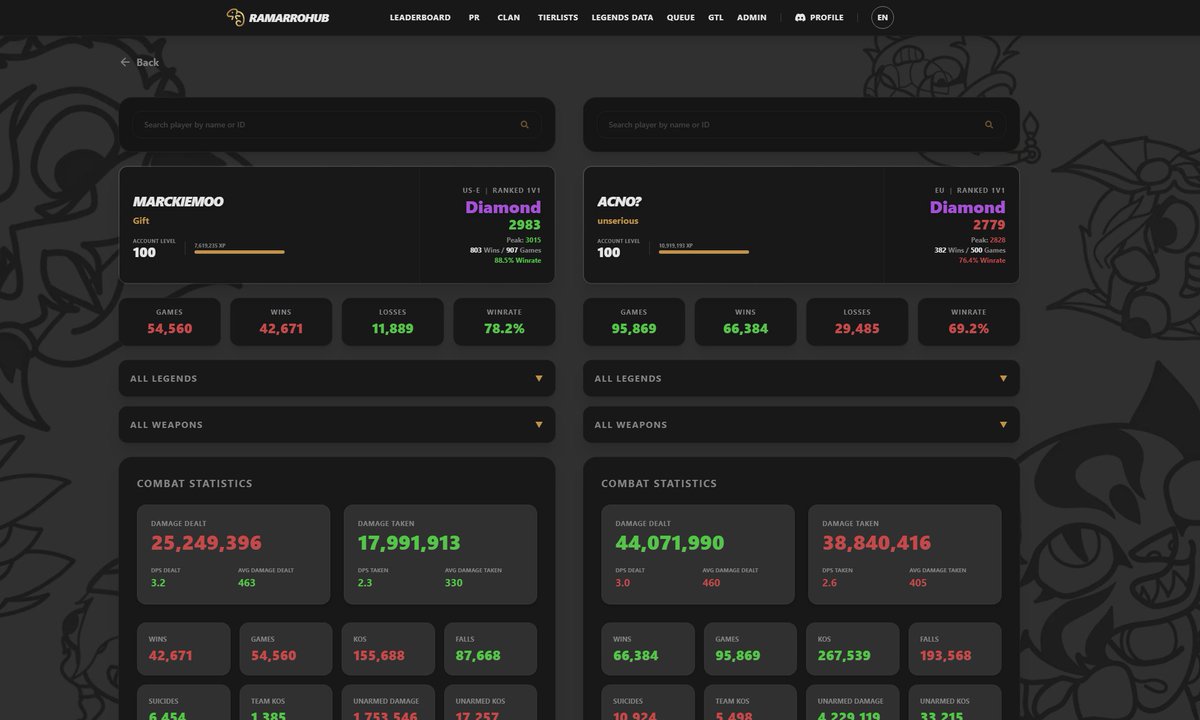Image resolution: width=1200 pixels, height=720 pixels.
Task: Click Diamond rank 2779 rating
Action: point(989,225)
